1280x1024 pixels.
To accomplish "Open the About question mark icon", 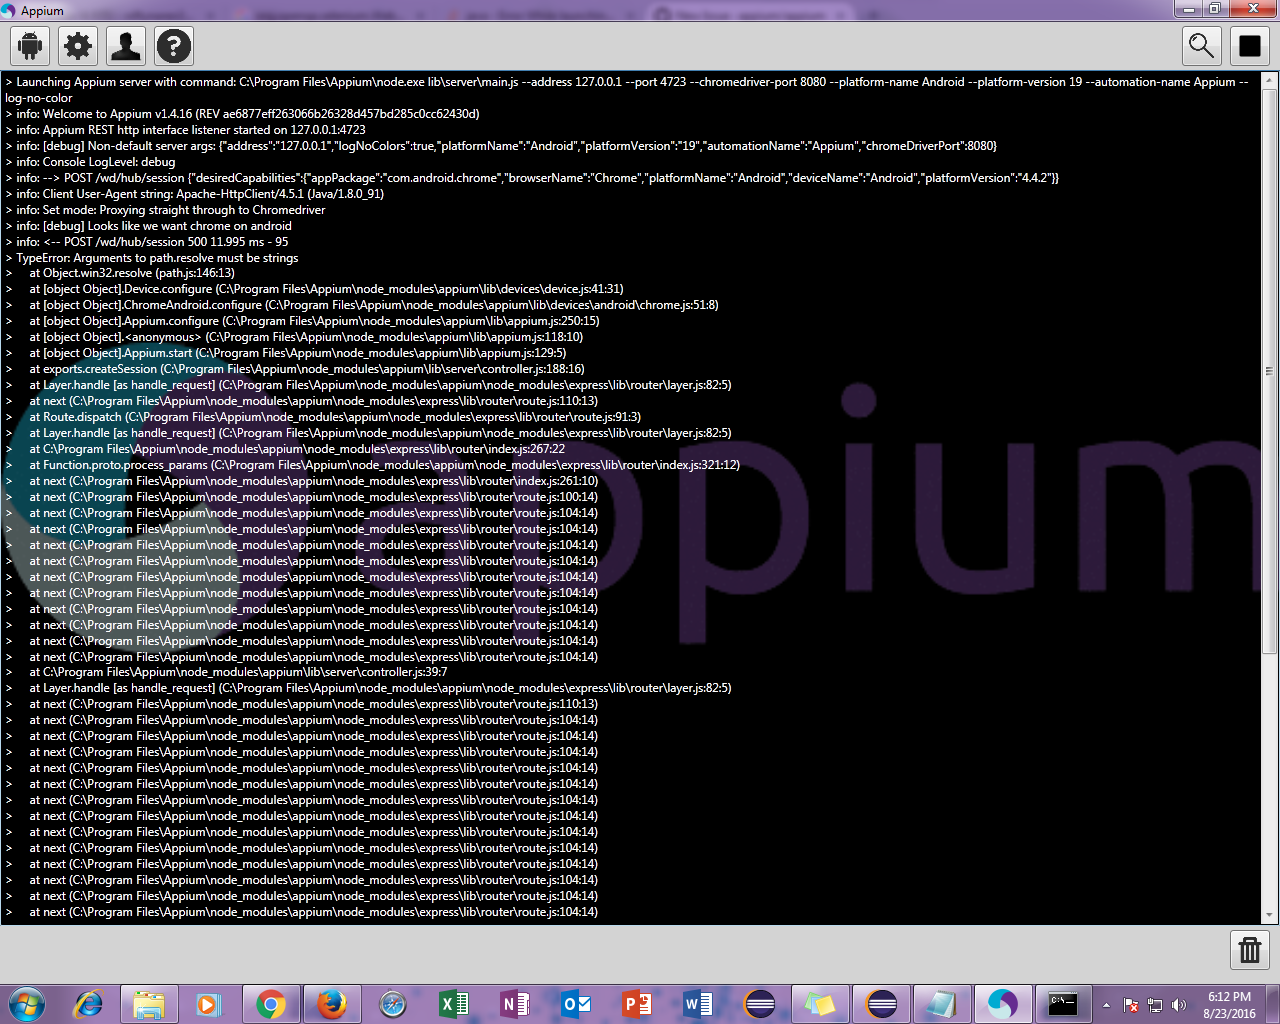I will click(174, 46).
